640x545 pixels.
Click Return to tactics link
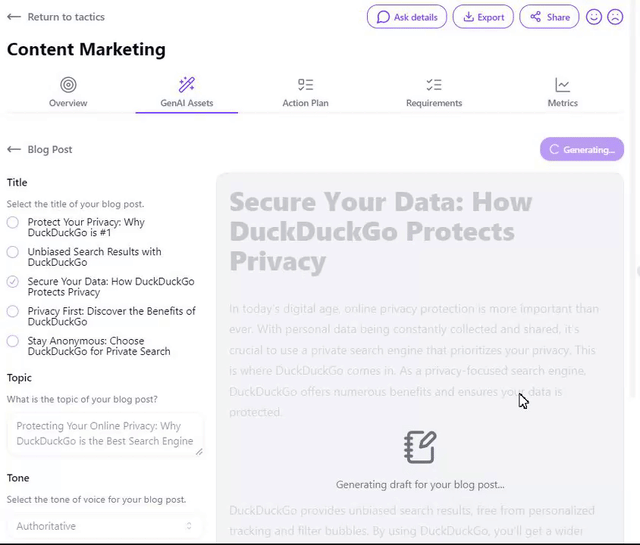point(56,17)
